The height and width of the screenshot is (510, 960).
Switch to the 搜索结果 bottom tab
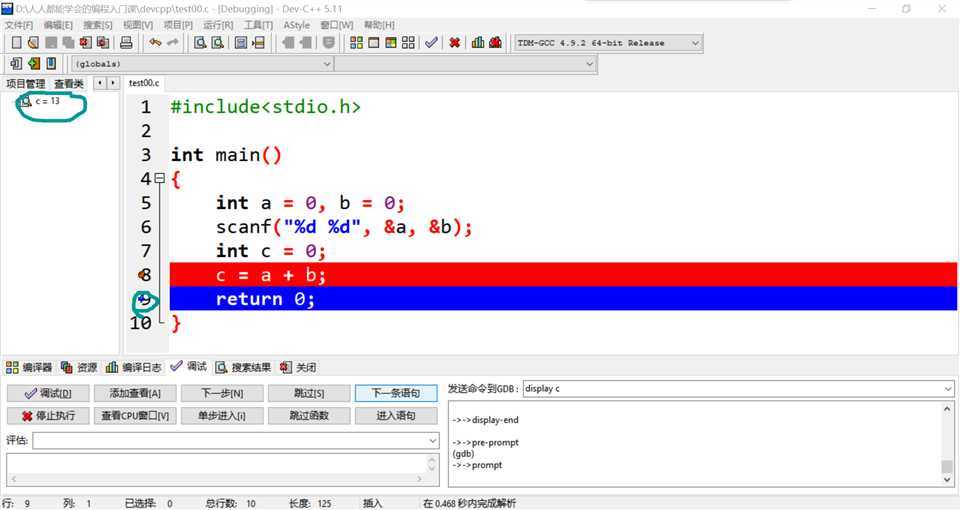[x=243, y=367]
